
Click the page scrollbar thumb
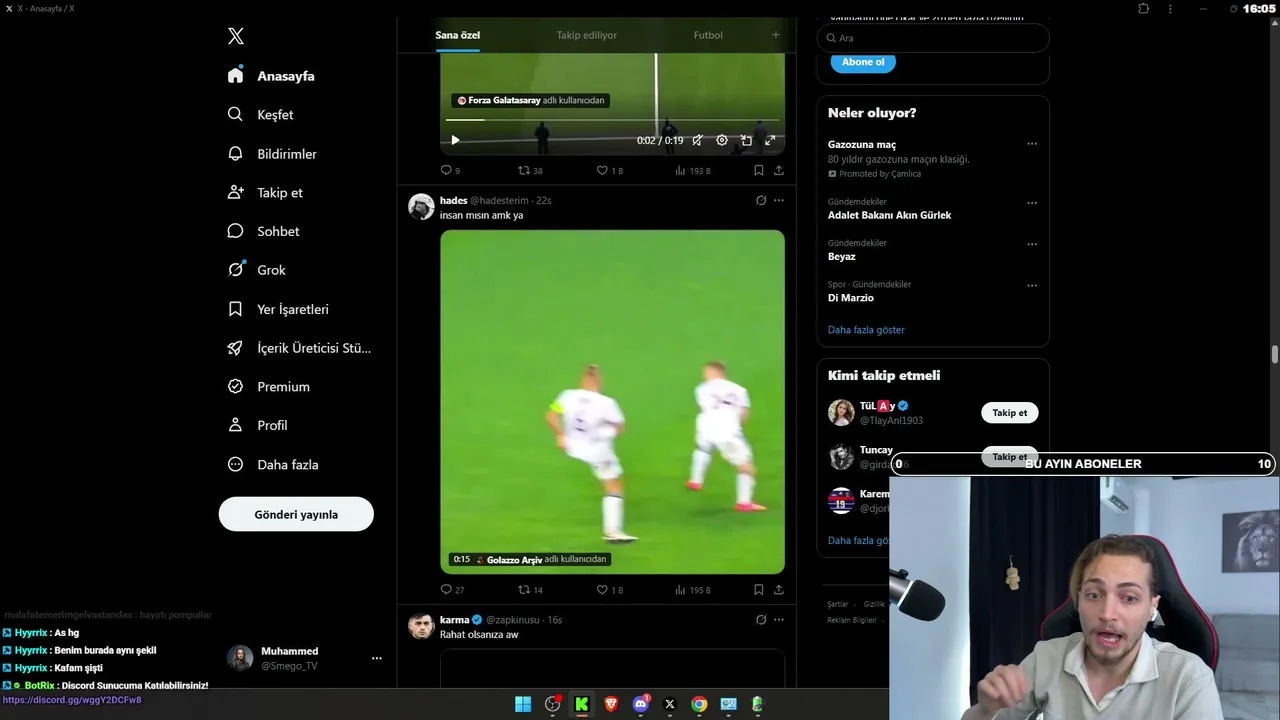point(1275,355)
